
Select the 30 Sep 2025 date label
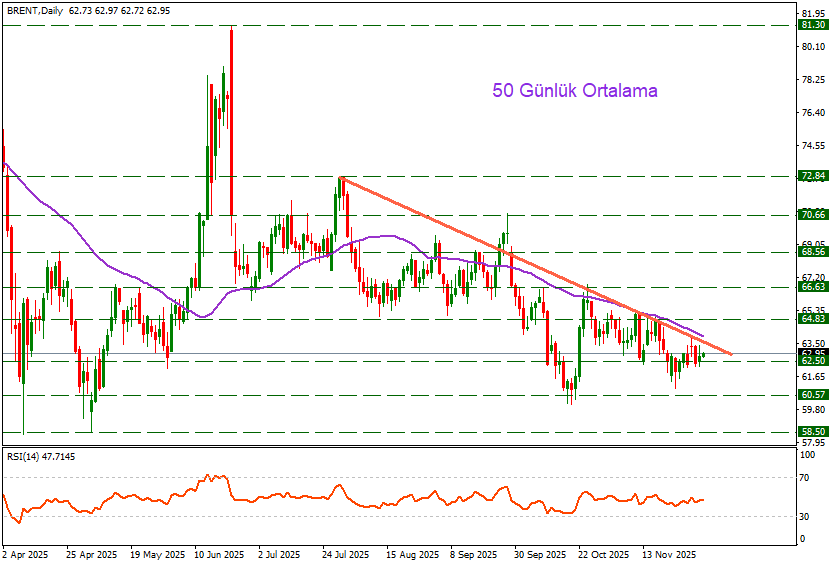(540, 553)
